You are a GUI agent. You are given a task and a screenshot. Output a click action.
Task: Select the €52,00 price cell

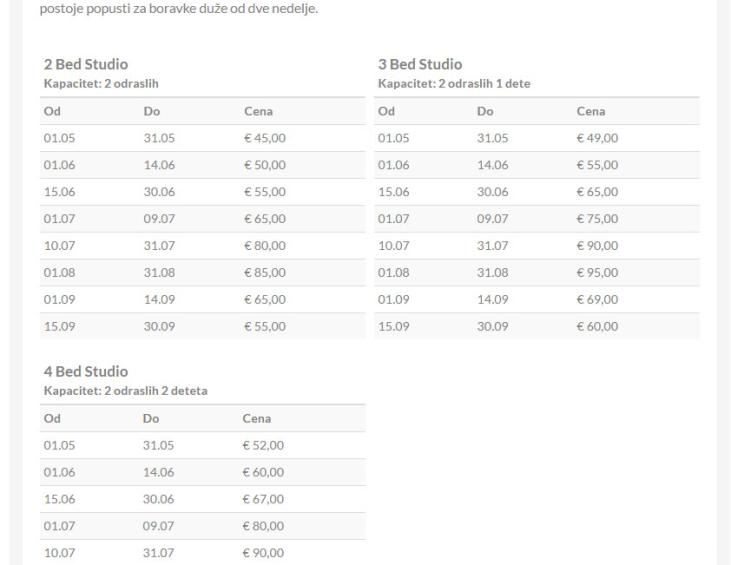point(264,446)
